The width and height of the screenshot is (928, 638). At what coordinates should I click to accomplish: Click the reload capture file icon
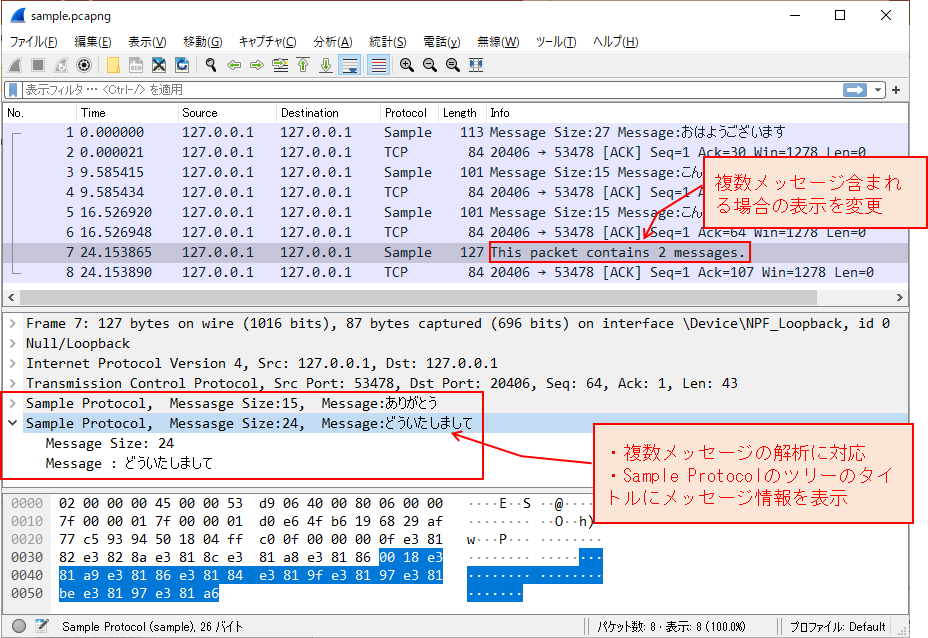[x=182, y=65]
